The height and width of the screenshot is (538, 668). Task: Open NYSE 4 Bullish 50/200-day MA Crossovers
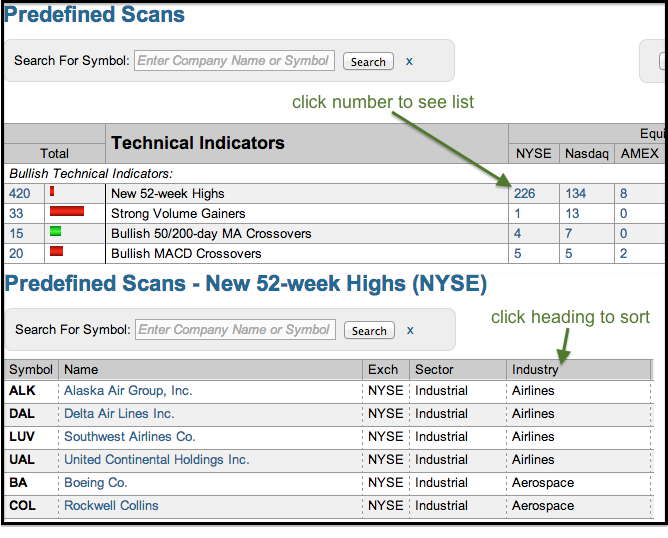point(517,233)
